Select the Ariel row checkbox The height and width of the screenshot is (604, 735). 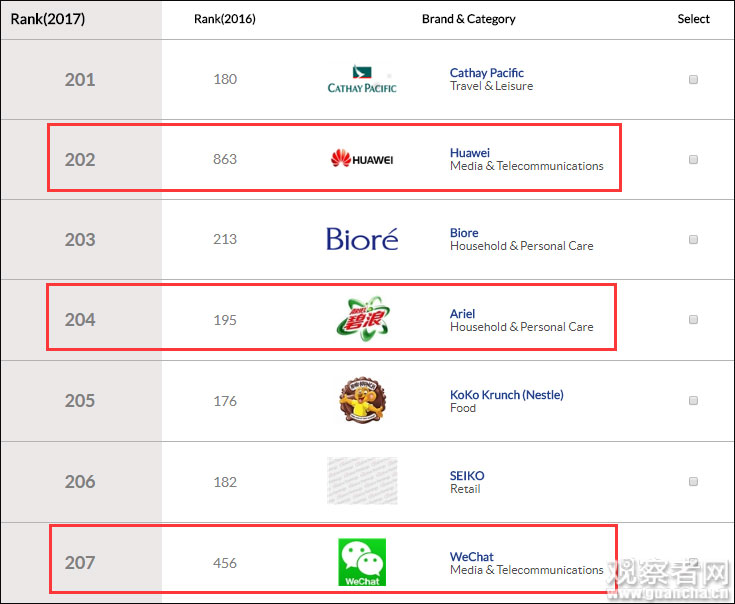point(693,320)
